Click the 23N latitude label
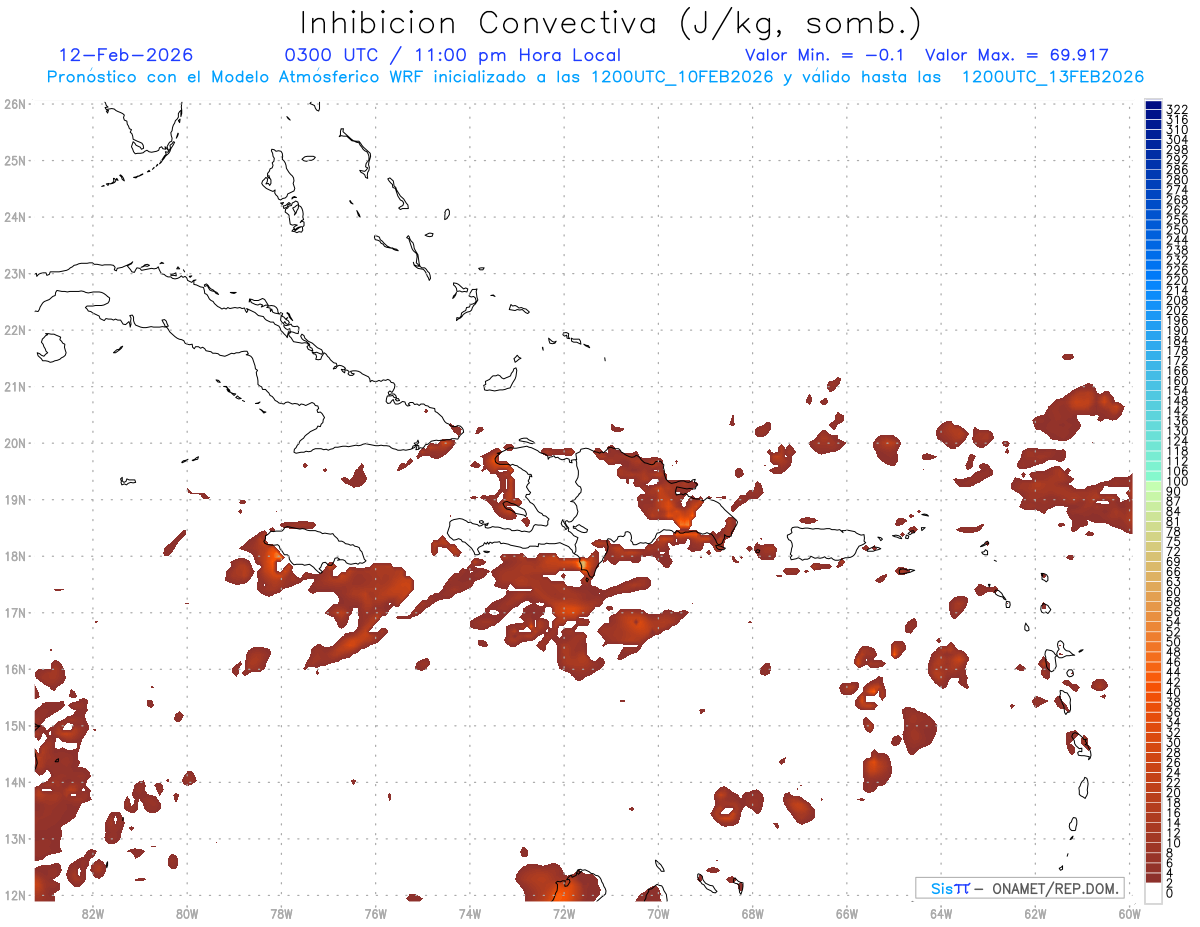Viewport: 1200px width, 927px height. [15, 273]
